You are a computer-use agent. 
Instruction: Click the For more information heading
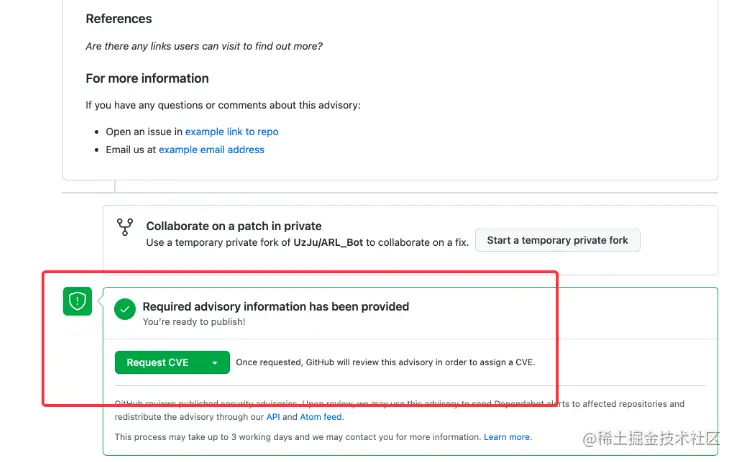(x=147, y=78)
